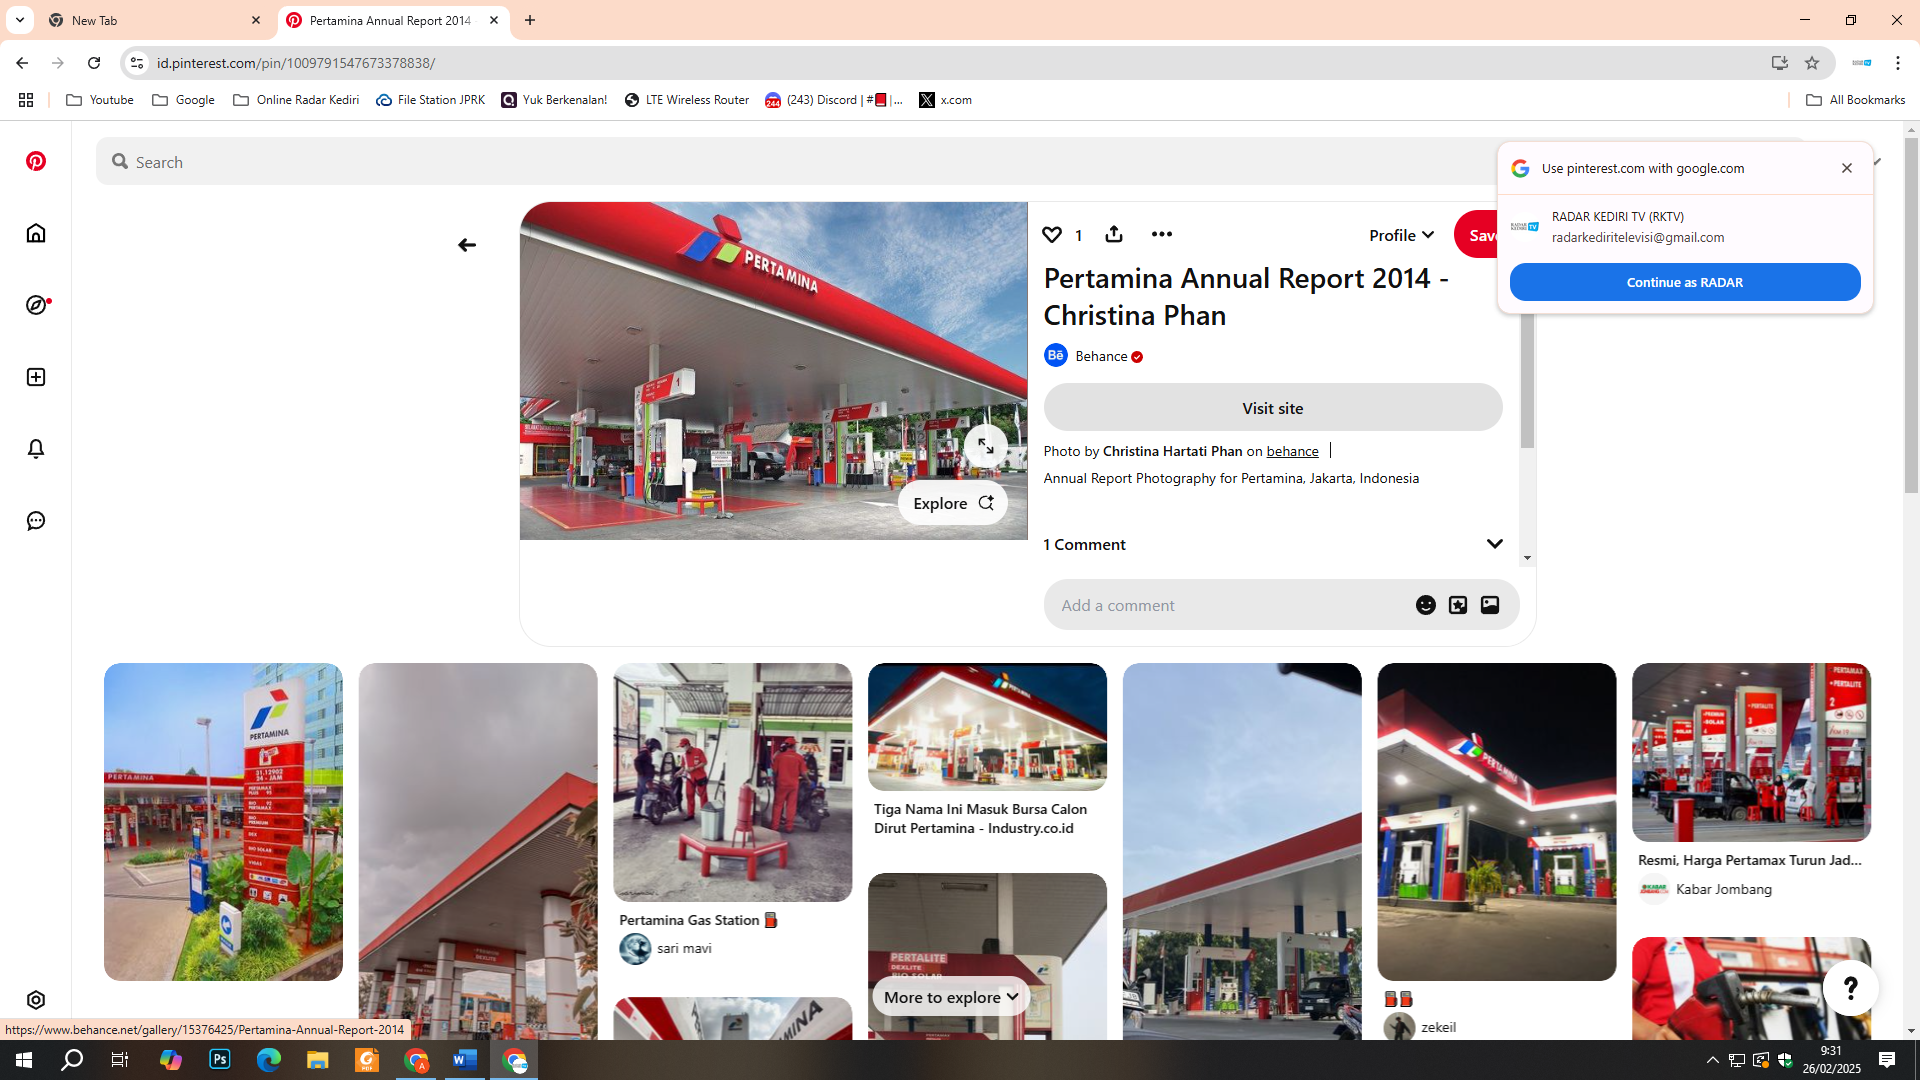Click the Visit site button

(x=1273, y=408)
